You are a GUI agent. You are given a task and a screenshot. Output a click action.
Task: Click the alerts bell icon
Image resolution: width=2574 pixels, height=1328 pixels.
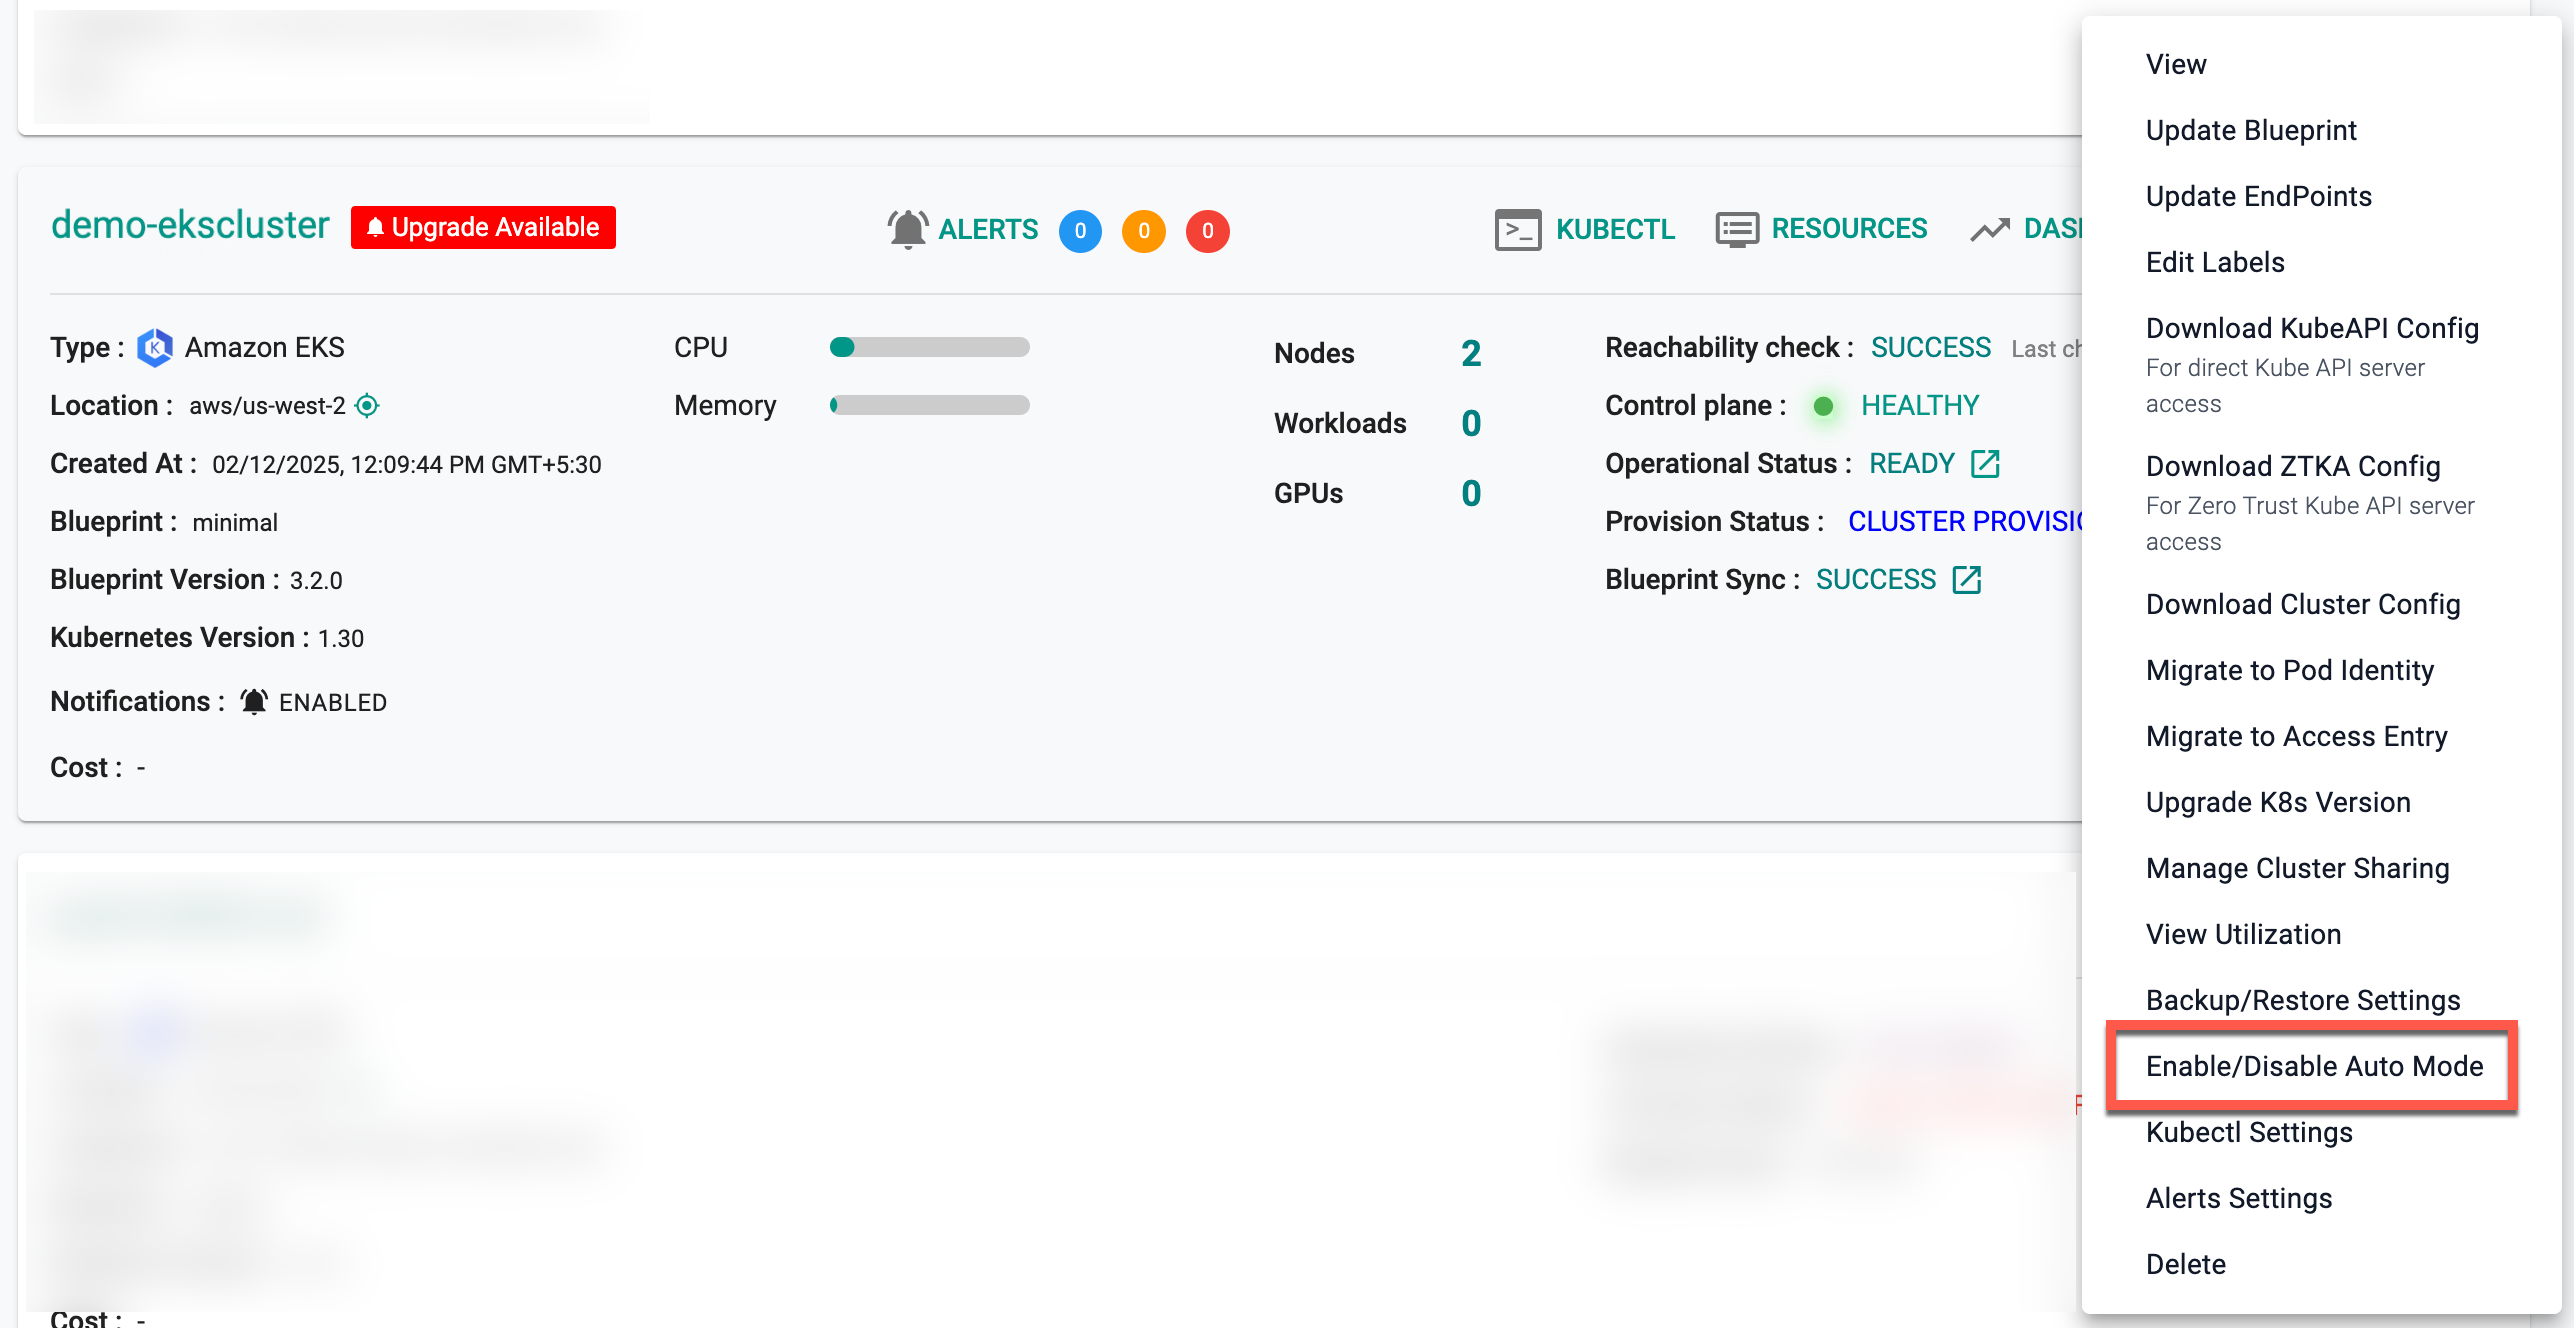click(x=907, y=229)
